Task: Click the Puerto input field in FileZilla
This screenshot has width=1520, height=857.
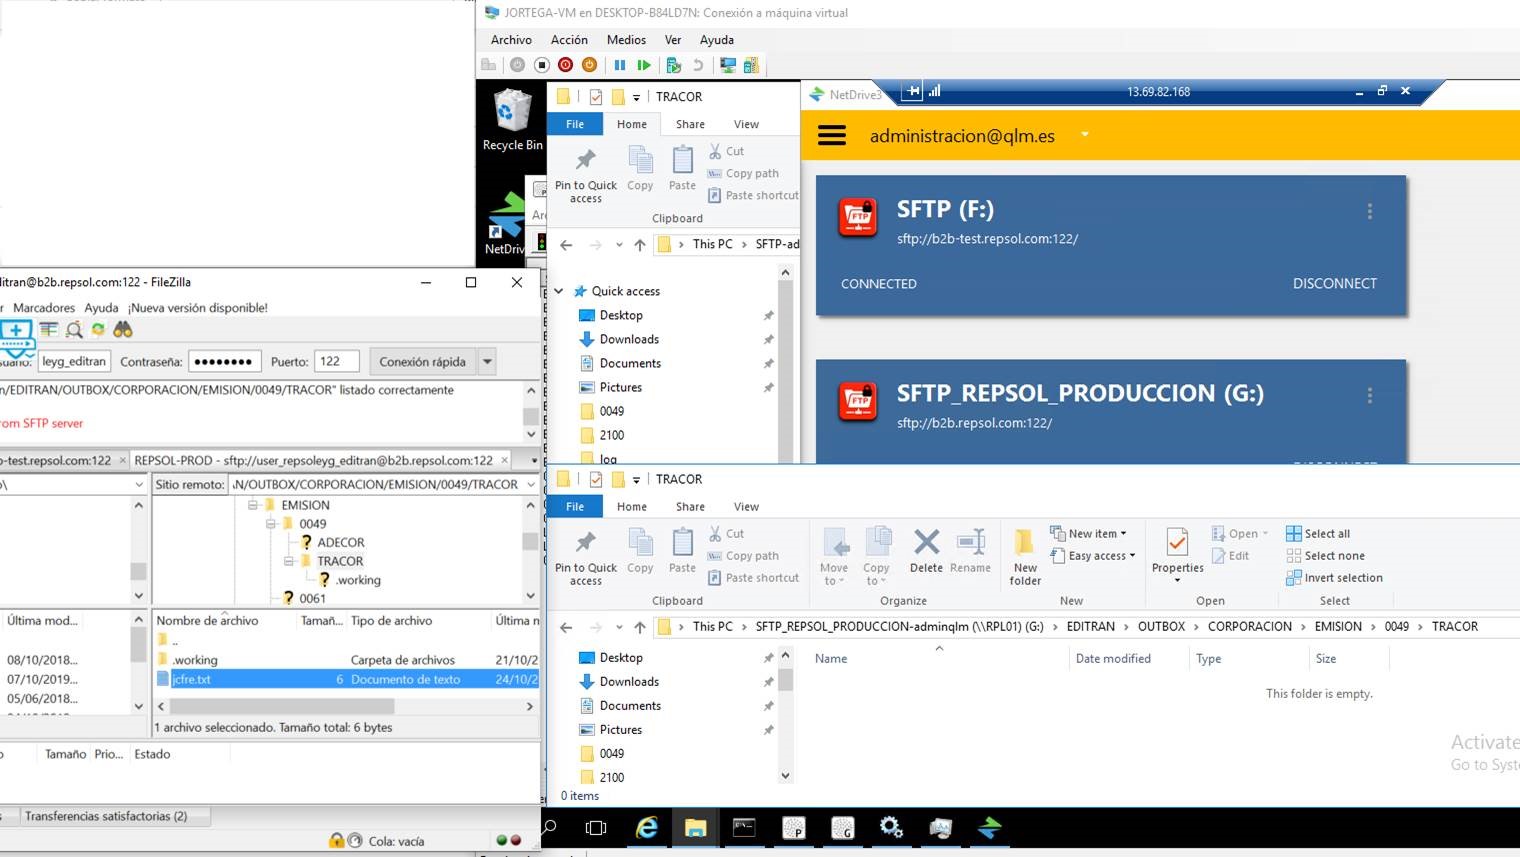Action: point(336,361)
